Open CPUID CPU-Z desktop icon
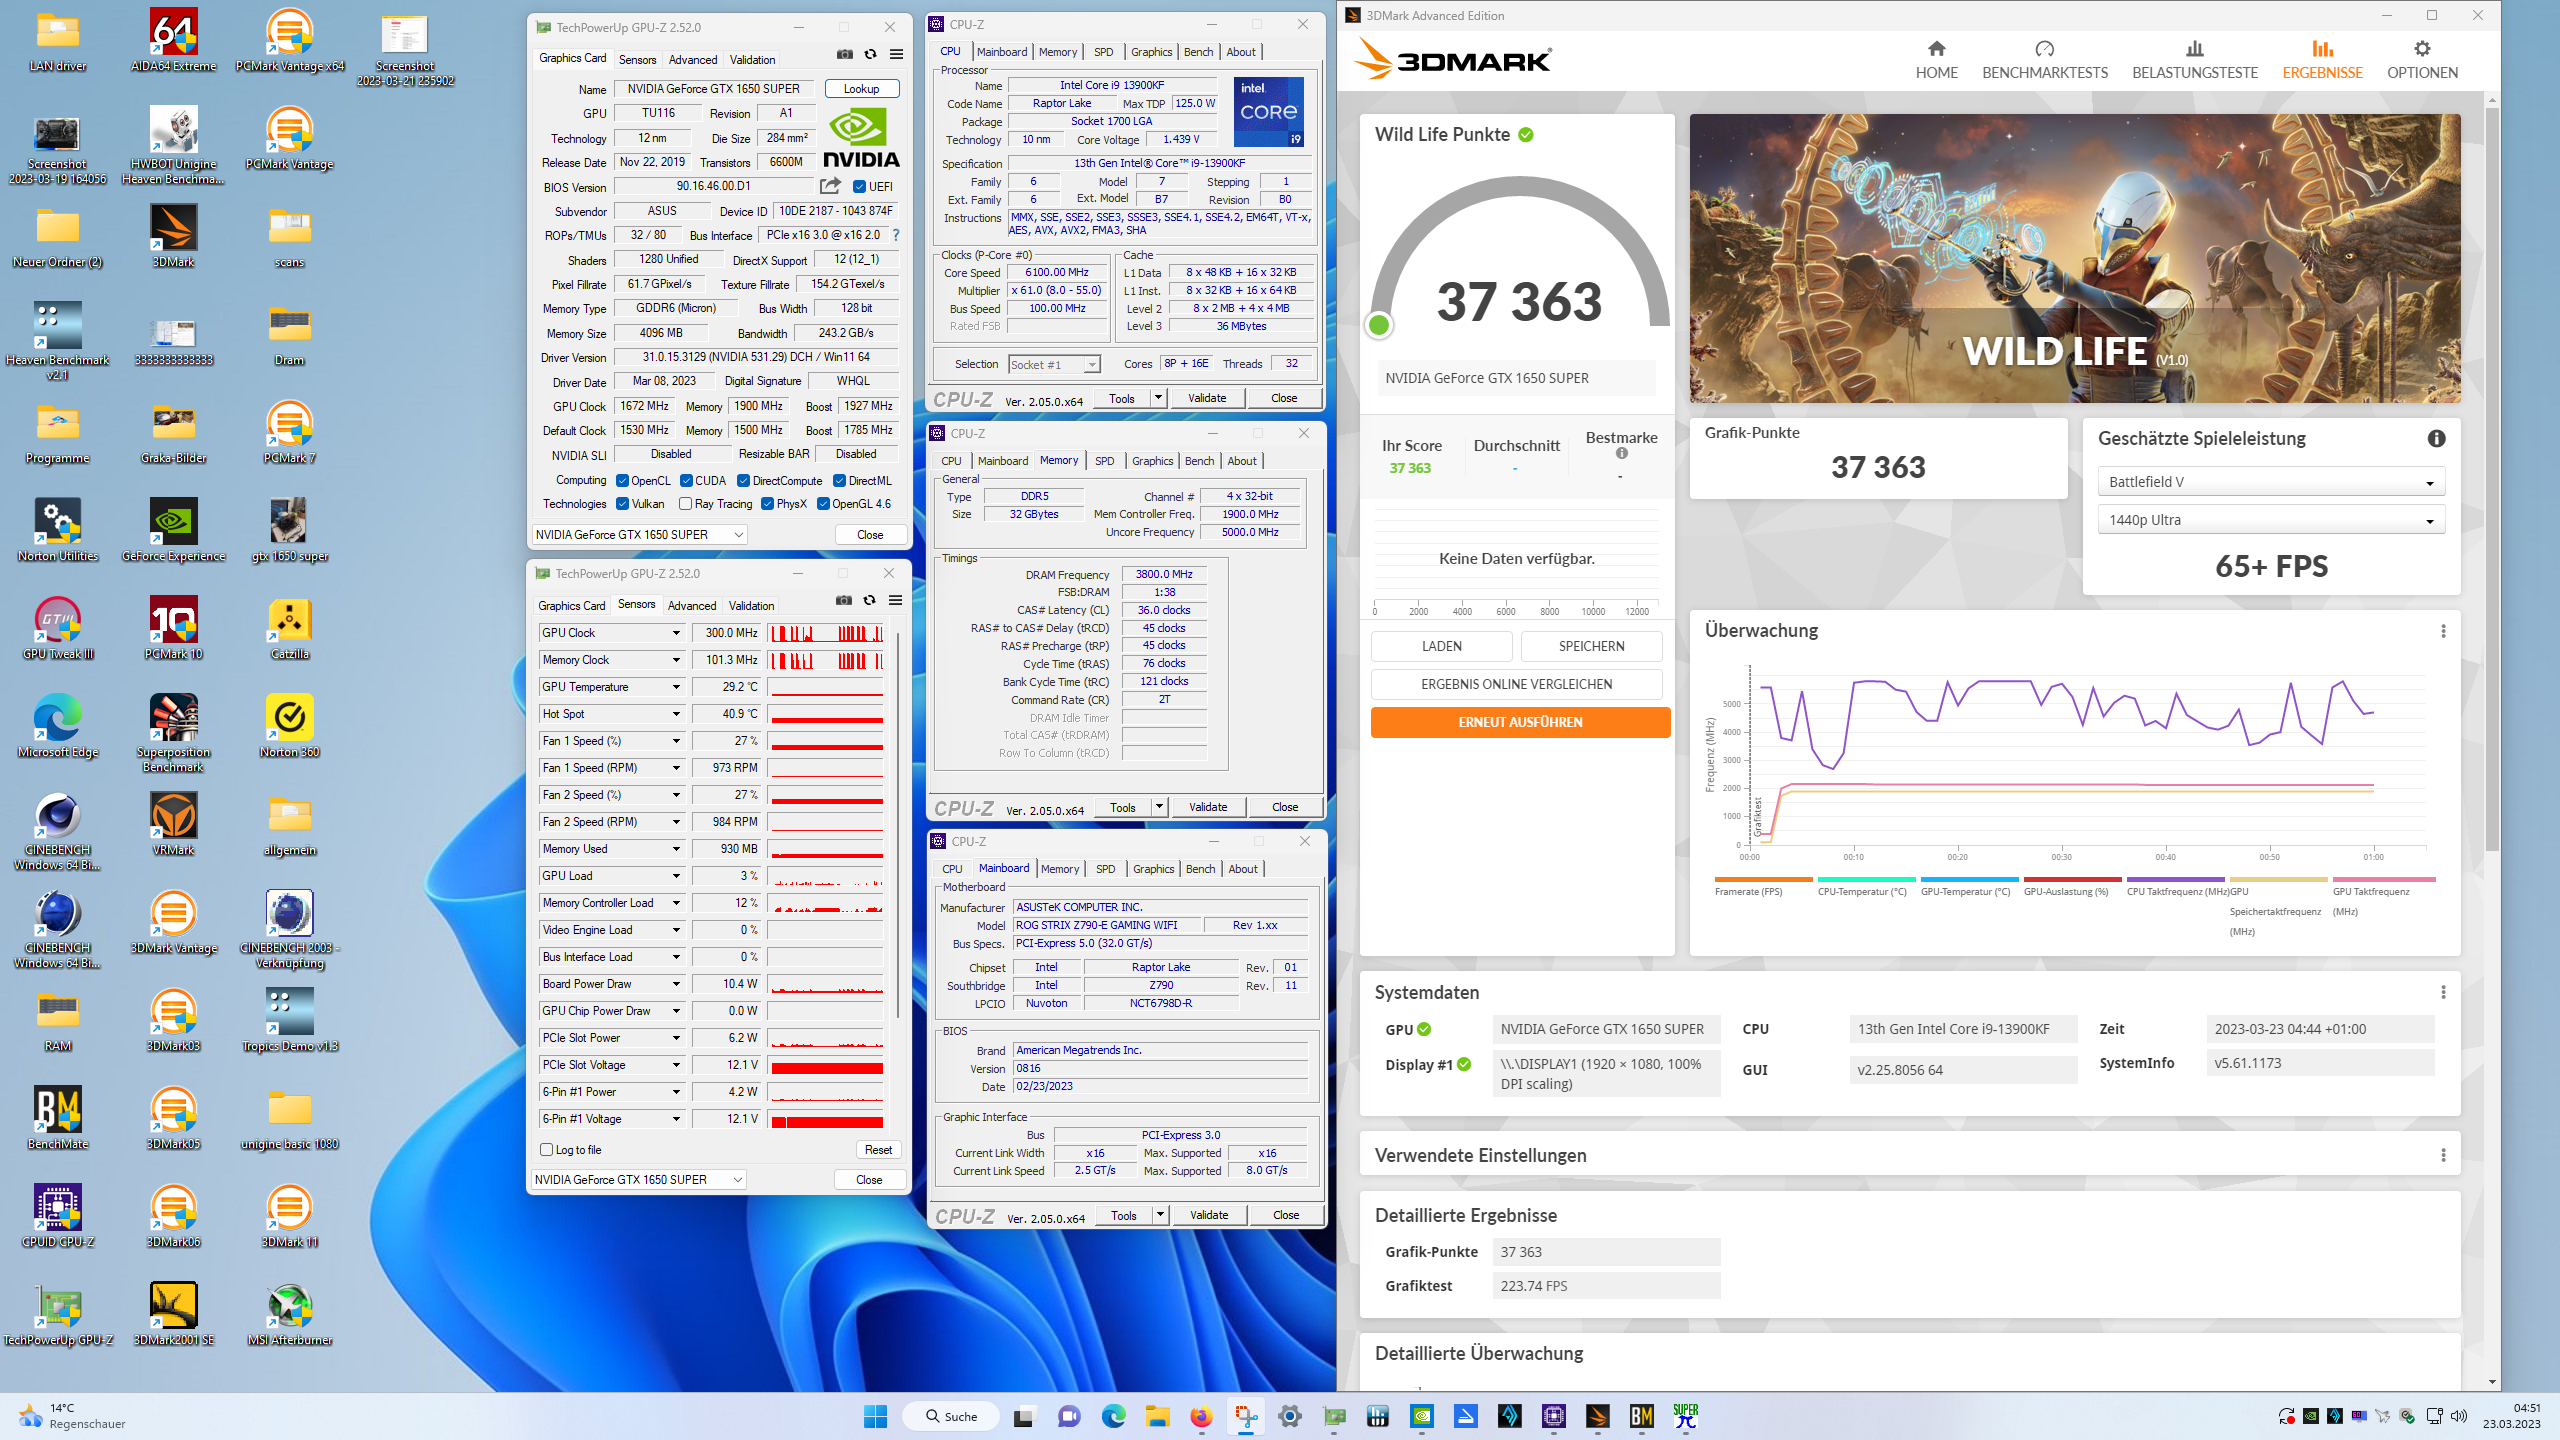The width and height of the screenshot is (2560, 1440). click(x=58, y=1217)
